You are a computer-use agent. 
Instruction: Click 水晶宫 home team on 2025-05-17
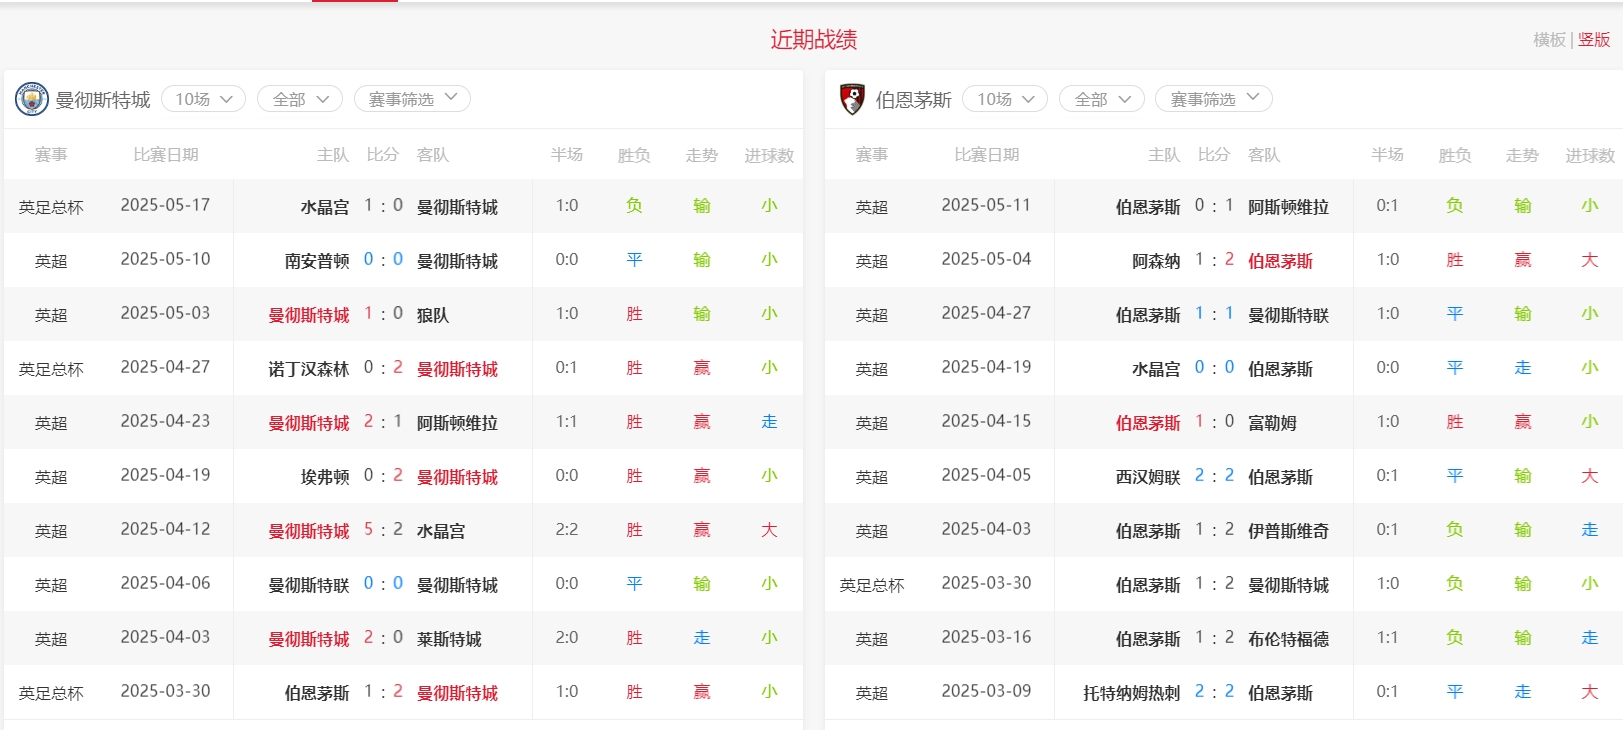pos(325,207)
